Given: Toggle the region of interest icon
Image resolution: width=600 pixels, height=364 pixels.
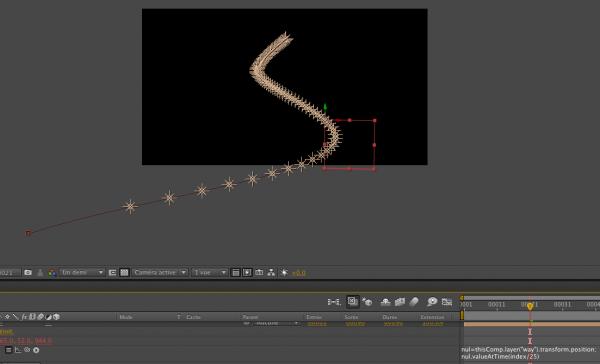Looking at the screenshot, I should [x=112, y=273].
